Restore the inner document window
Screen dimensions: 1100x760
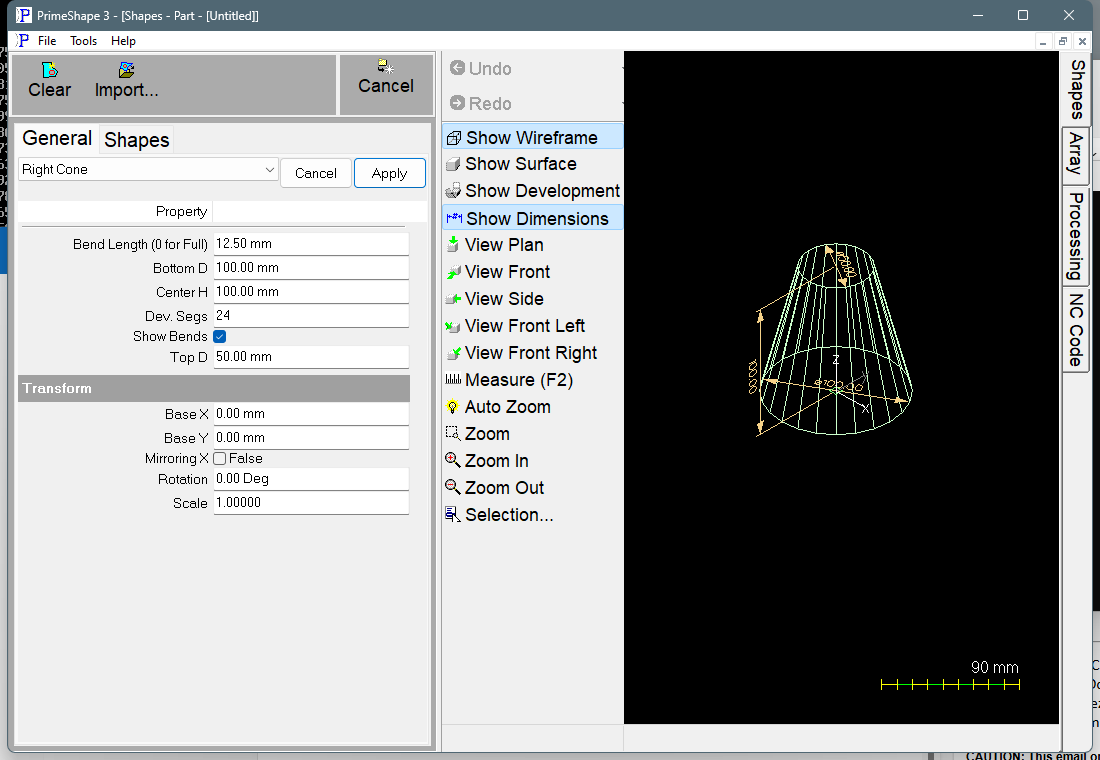(1063, 42)
